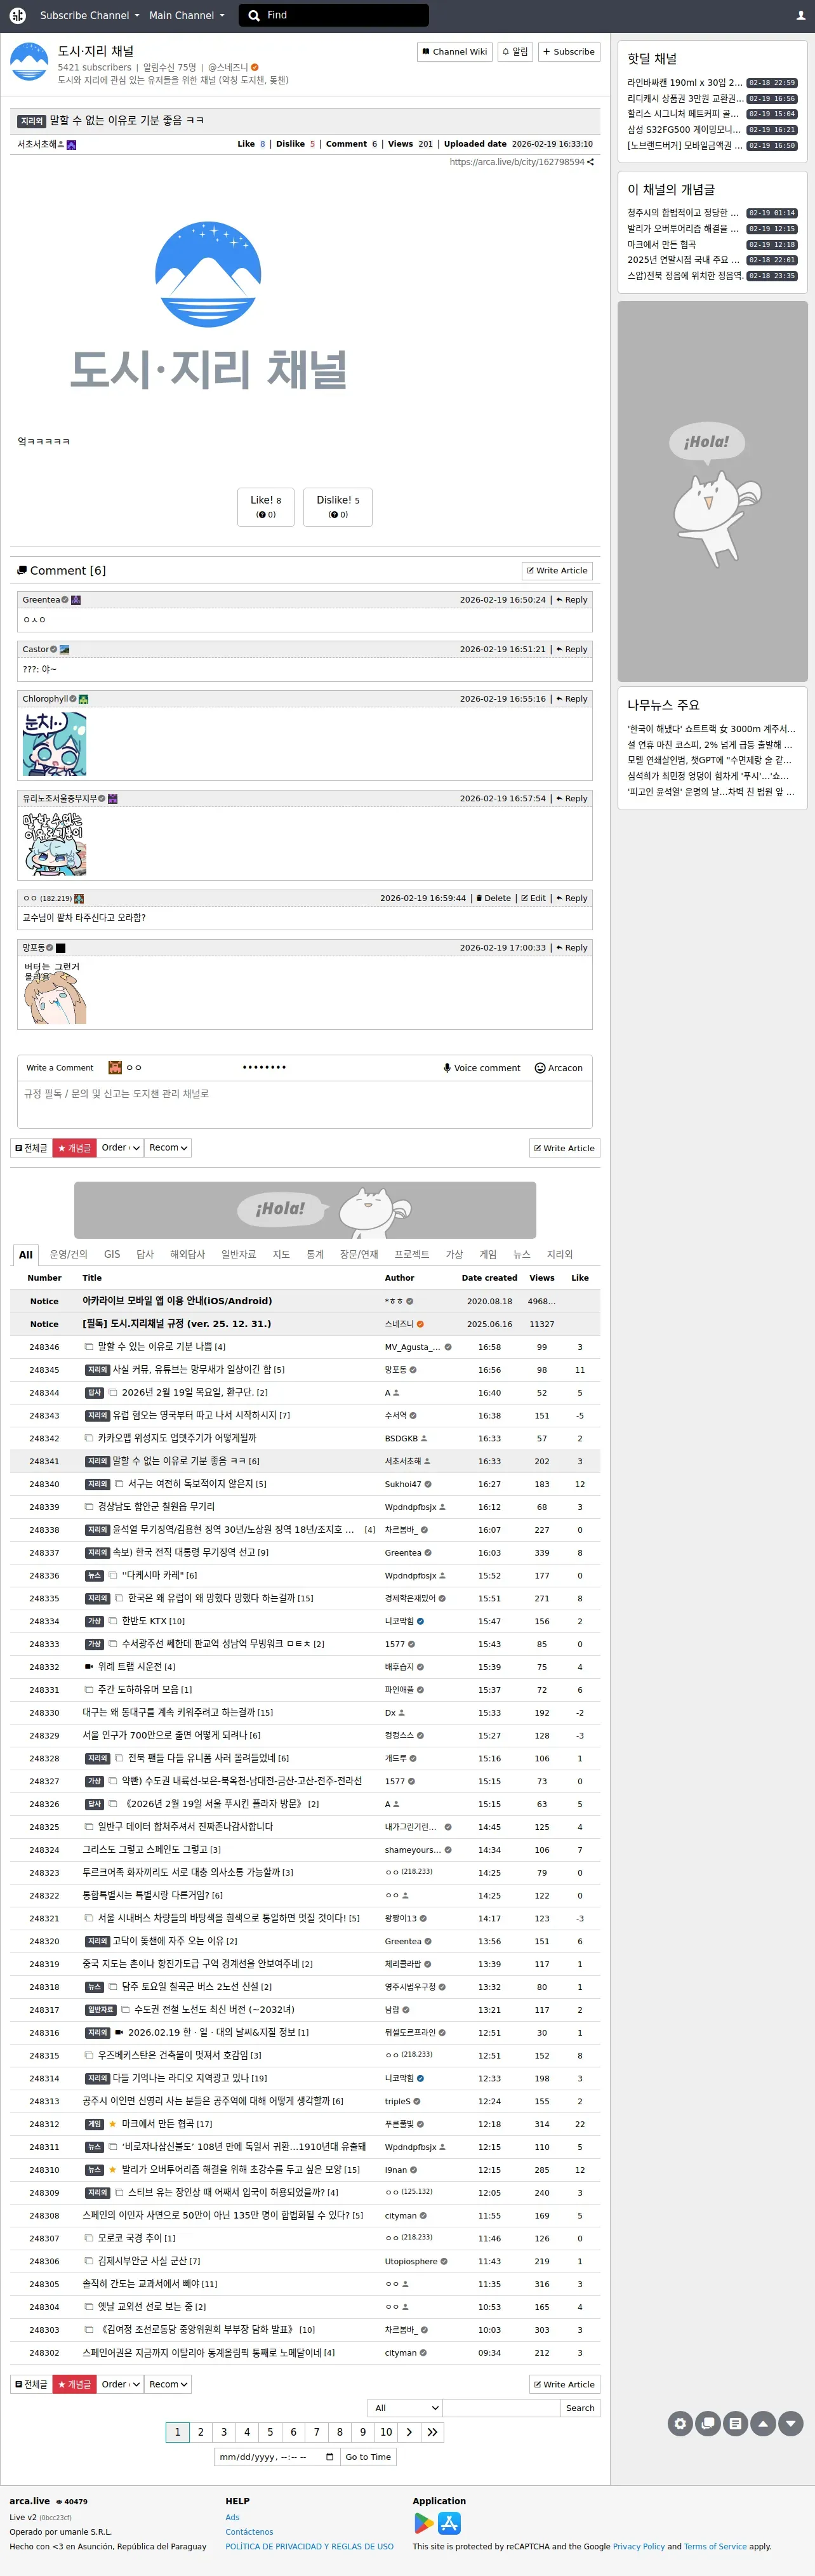Click the Chlorophyll comment's sticker image
Viewport: 815px width, 2576px height.
54,744
